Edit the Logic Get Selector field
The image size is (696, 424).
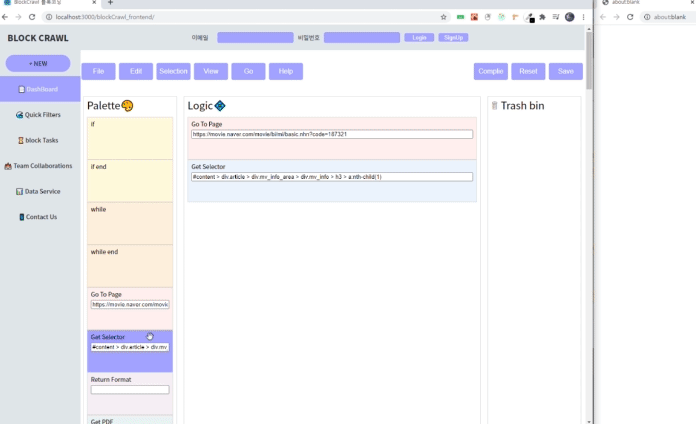click(332, 177)
